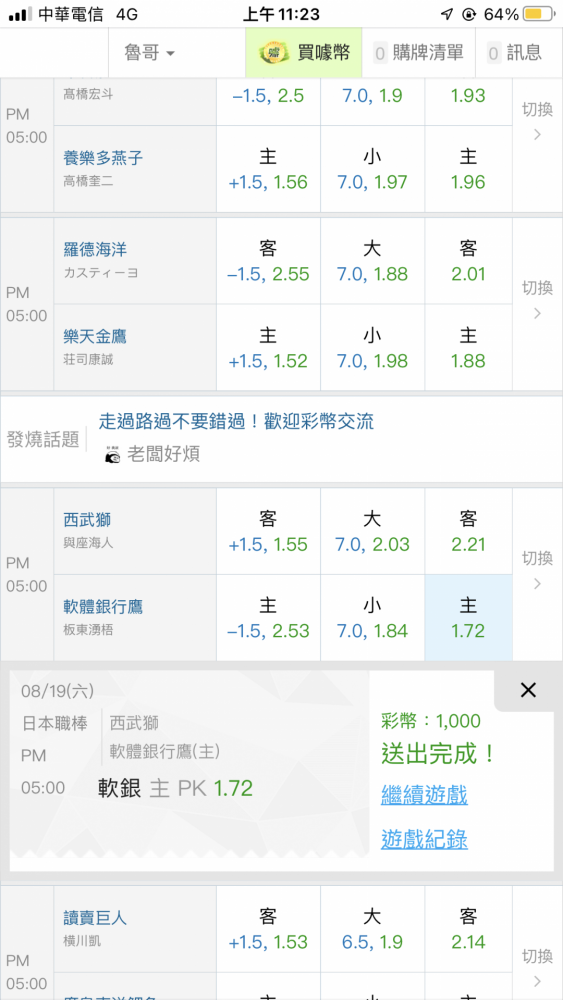Open the 魯哥 account dropdown

150,53
